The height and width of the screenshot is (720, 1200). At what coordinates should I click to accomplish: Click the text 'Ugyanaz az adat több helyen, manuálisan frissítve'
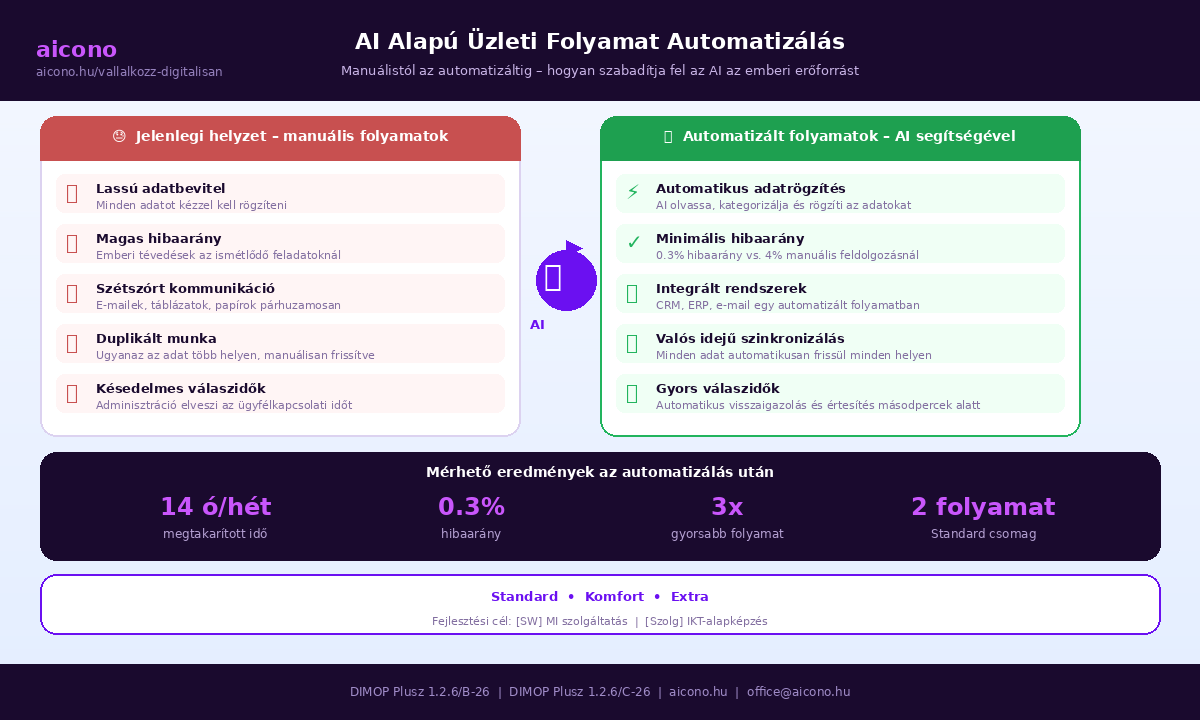pyautogui.click(x=235, y=355)
